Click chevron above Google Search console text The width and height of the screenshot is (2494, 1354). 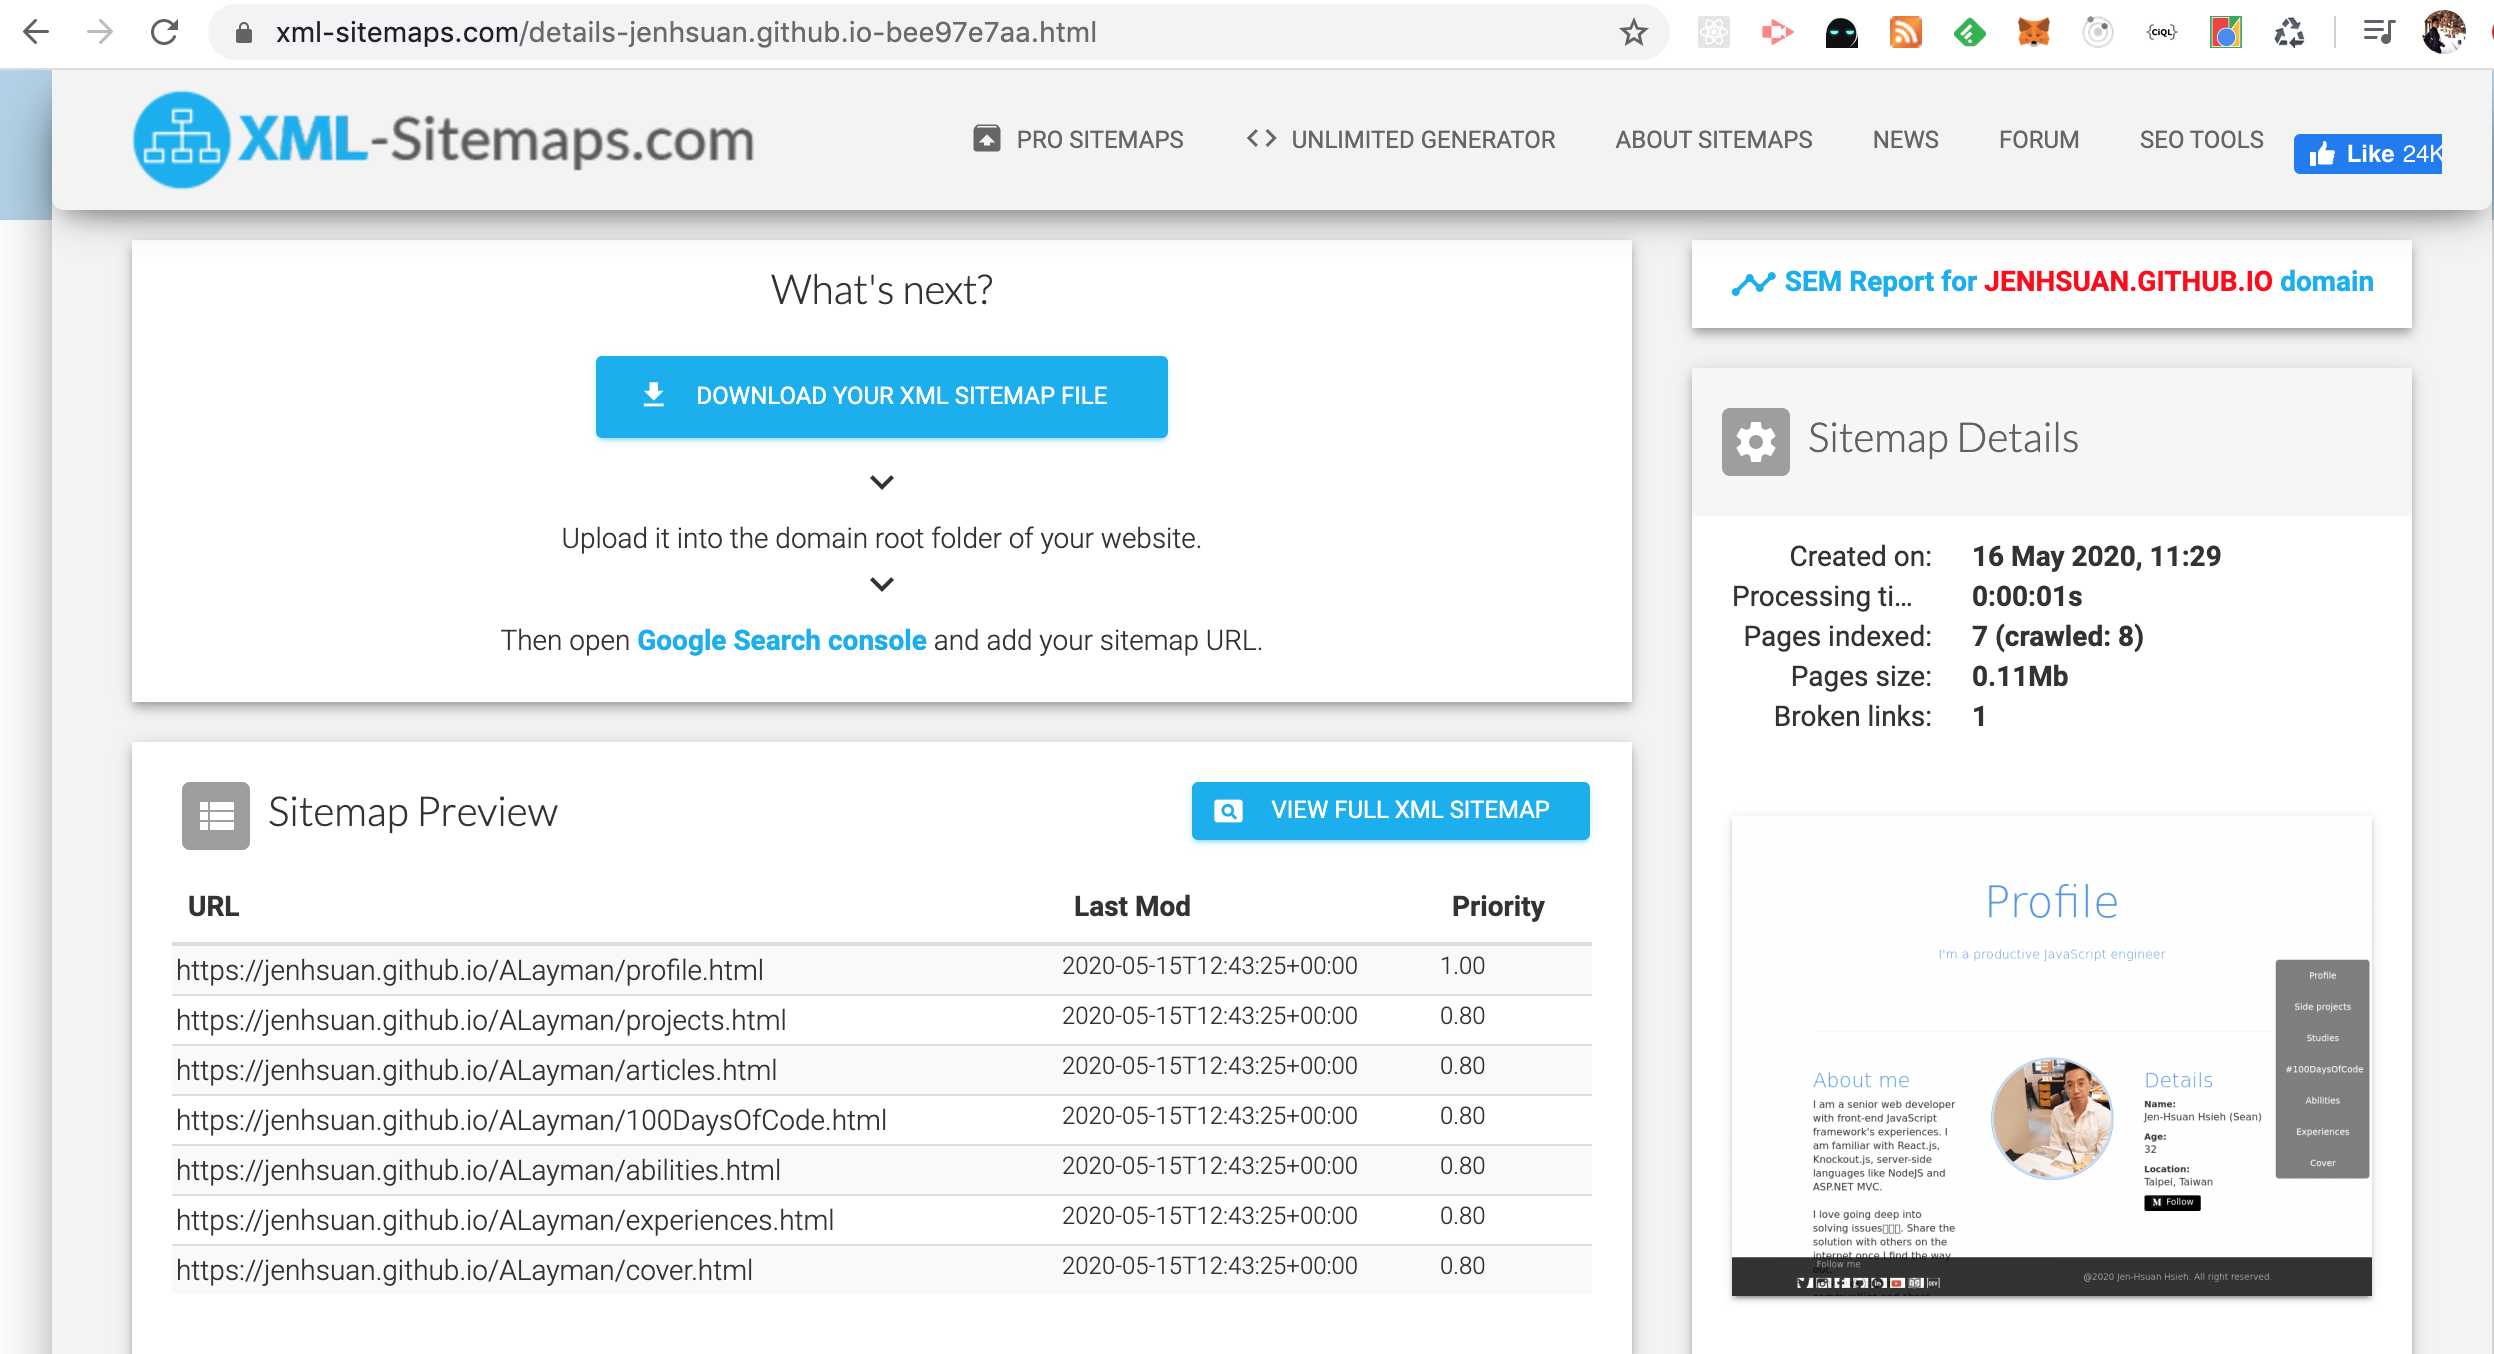pyautogui.click(x=881, y=584)
